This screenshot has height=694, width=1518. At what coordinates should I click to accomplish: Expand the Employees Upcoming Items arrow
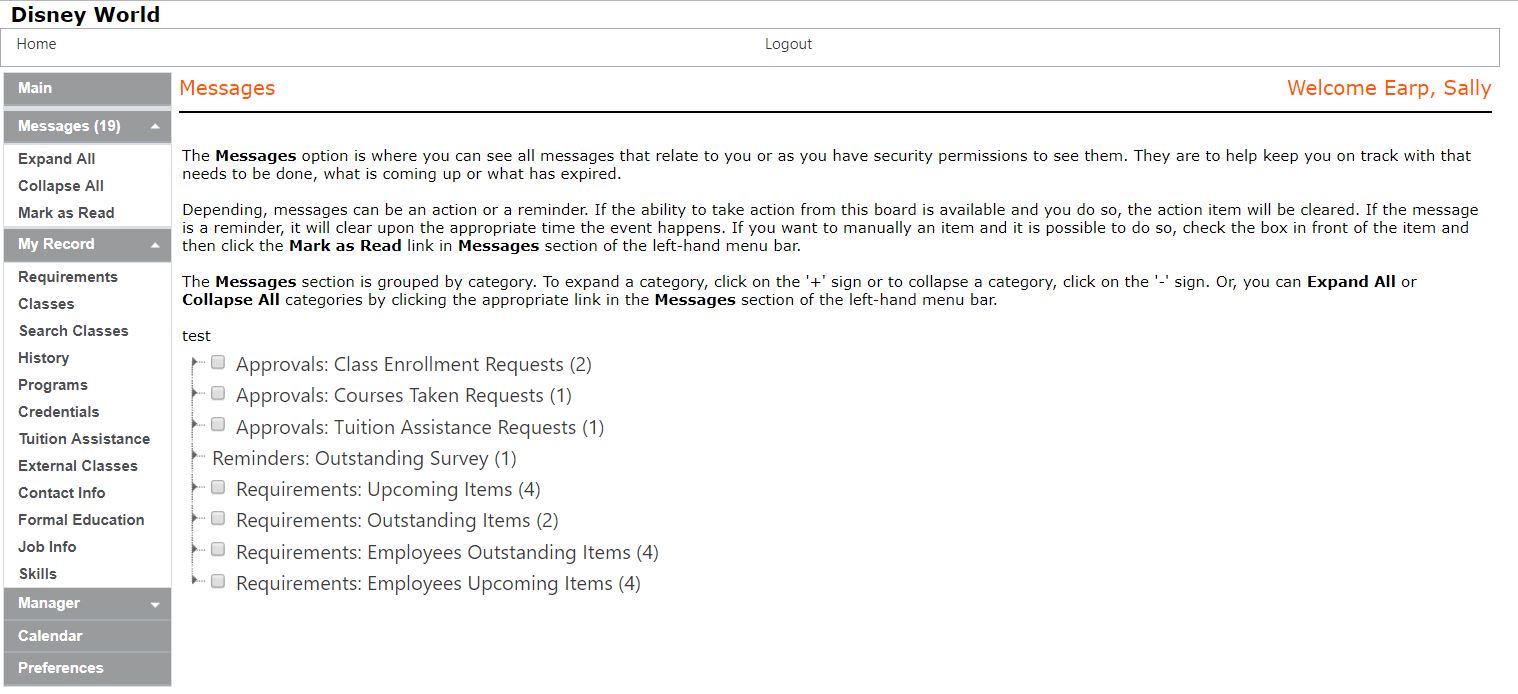194,582
